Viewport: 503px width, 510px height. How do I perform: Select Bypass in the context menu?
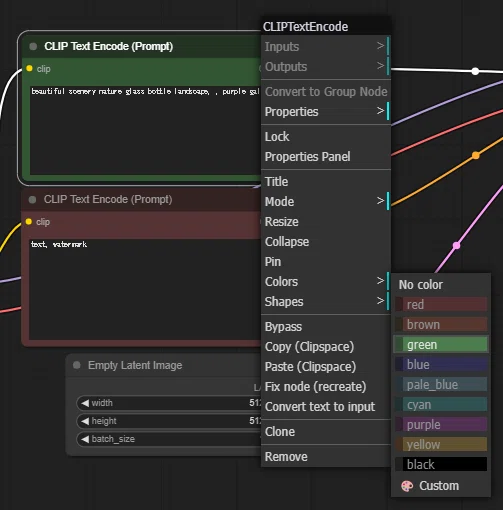click(326, 326)
